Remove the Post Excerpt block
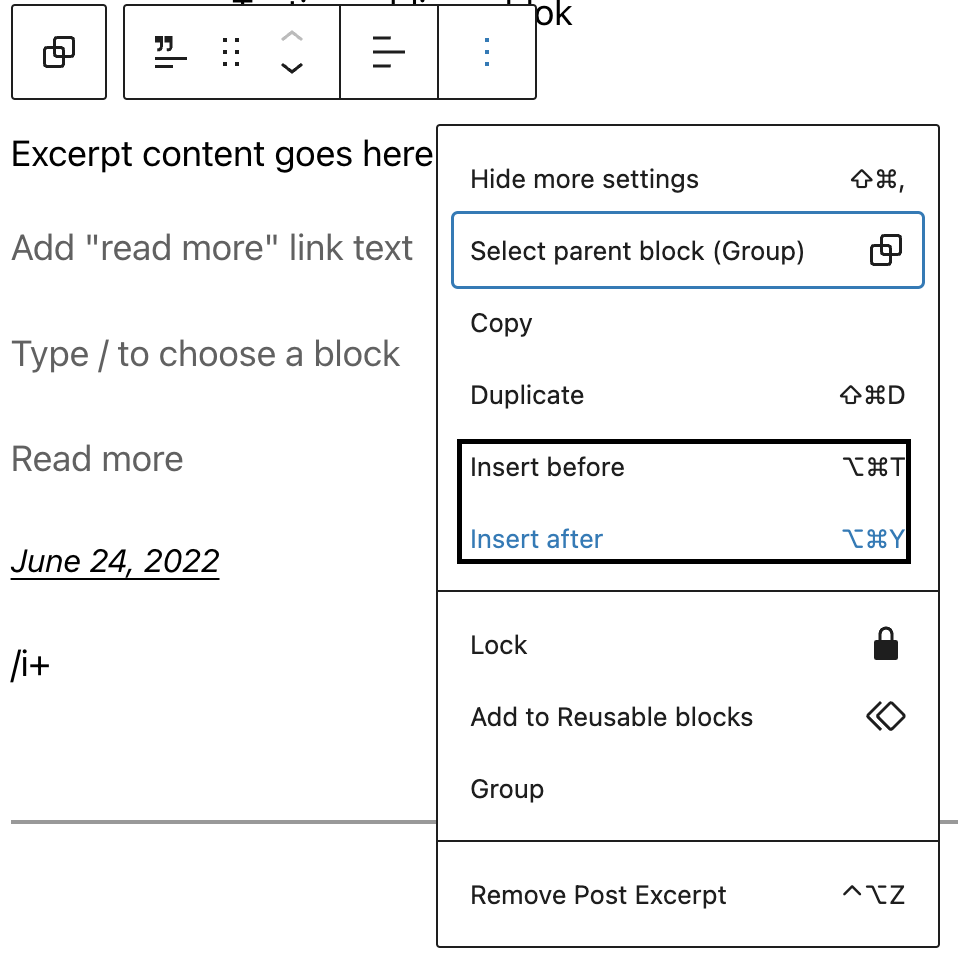This screenshot has height=960, width=958. tap(598, 895)
